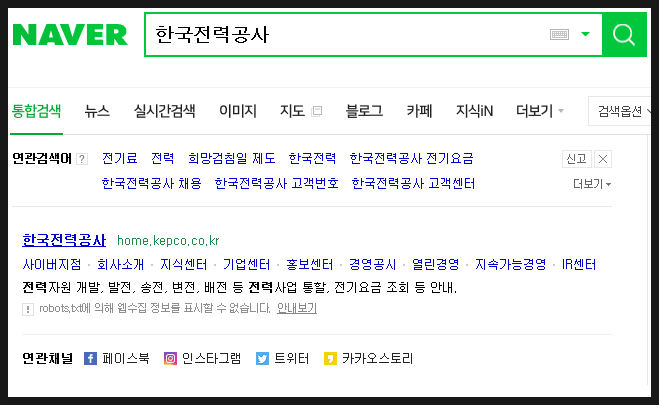Switch to the 블로그 tab
Image resolution: width=659 pixels, height=405 pixels.
(364, 111)
